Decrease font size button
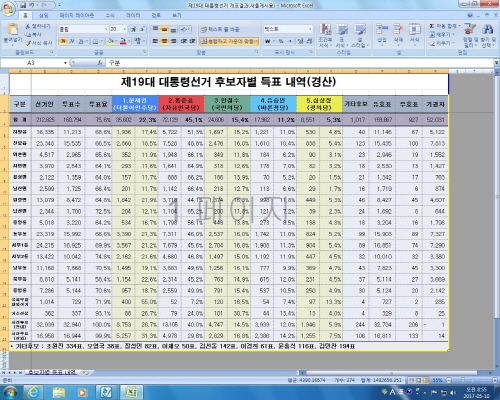 (x=142, y=29)
